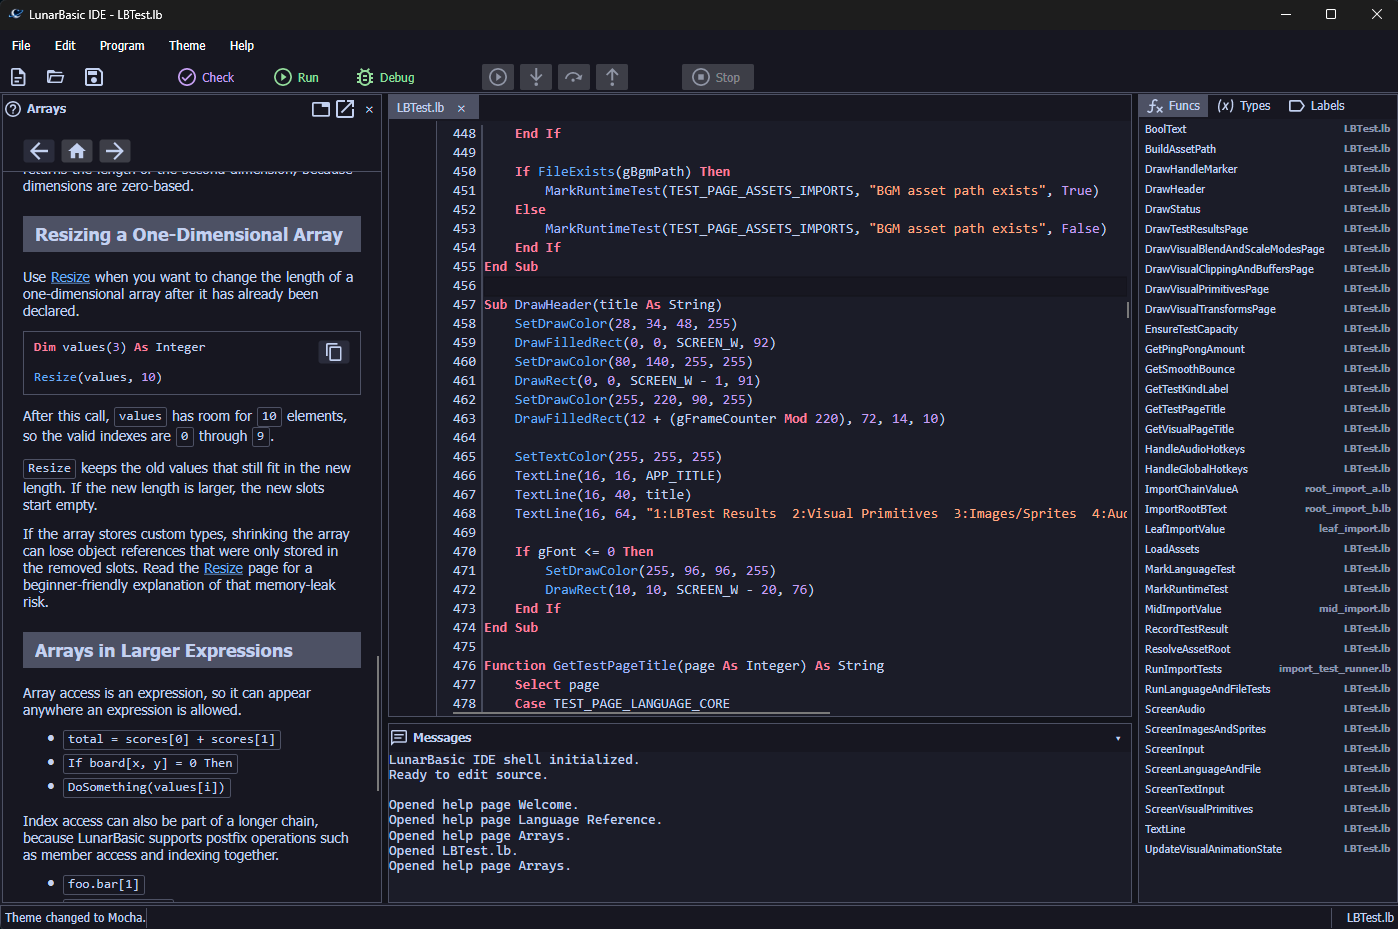Click the Continue execution debug icon
This screenshot has height=929, width=1398.
498,77
